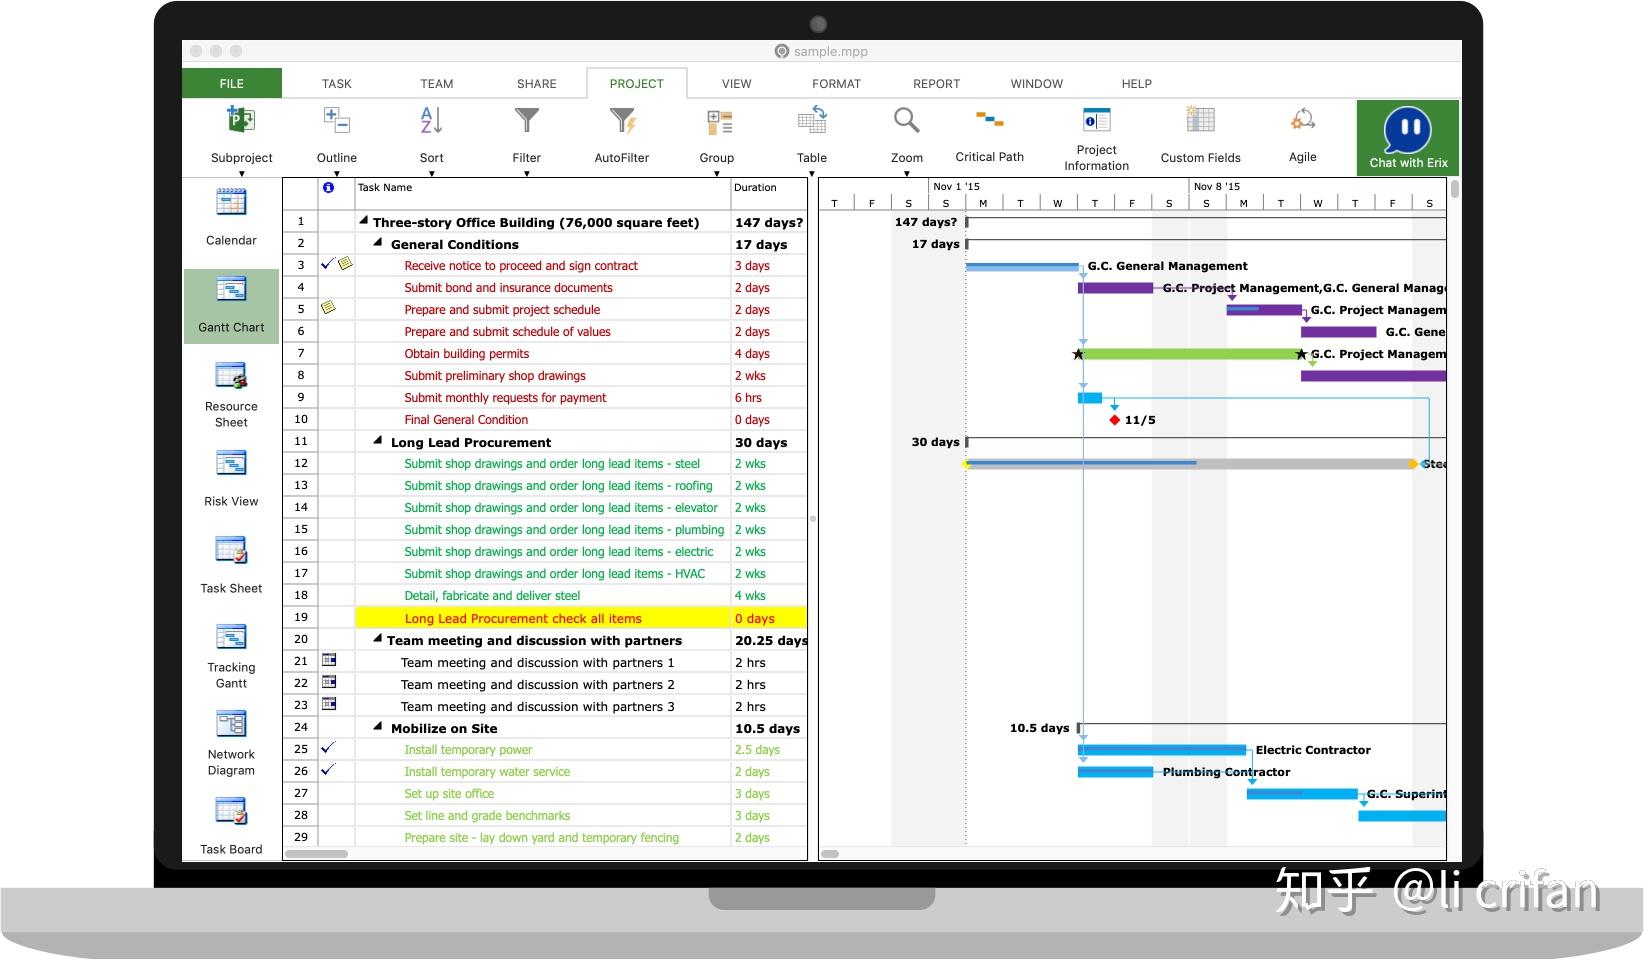Open the FORMAT ribbon tab

tap(836, 84)
